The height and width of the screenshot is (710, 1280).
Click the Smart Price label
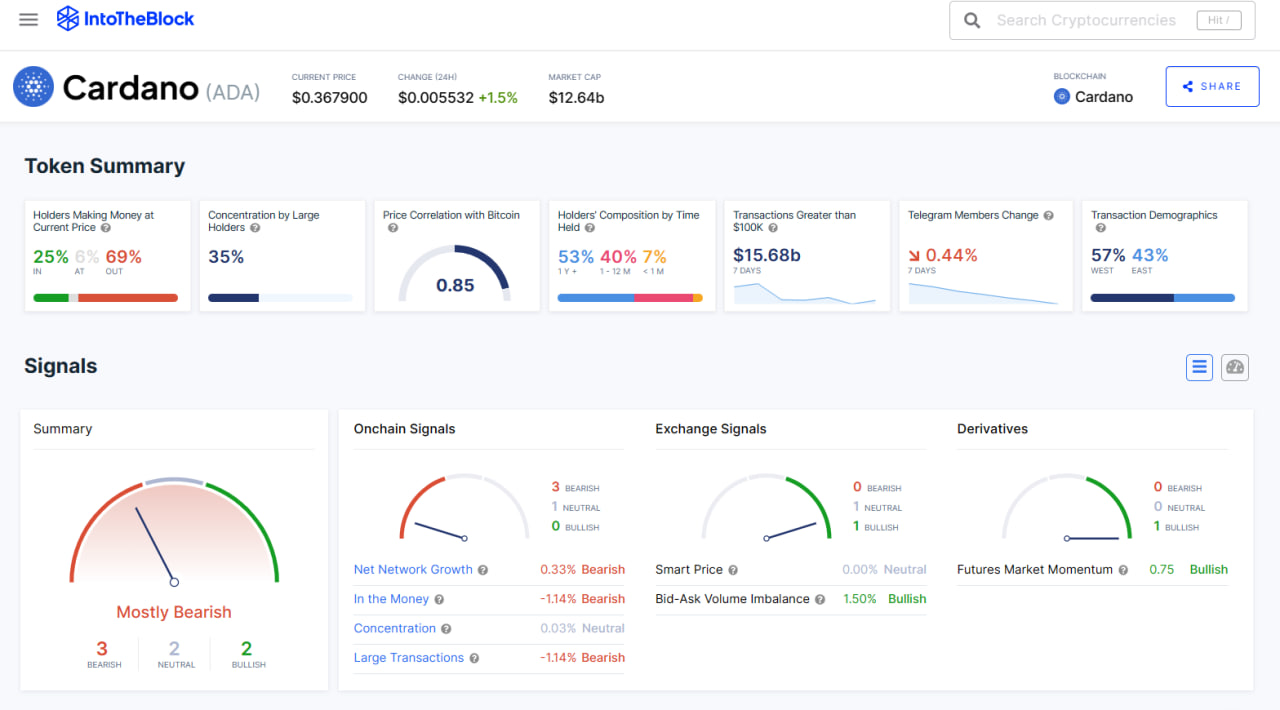pyautogui.click(x=689, y=569)
